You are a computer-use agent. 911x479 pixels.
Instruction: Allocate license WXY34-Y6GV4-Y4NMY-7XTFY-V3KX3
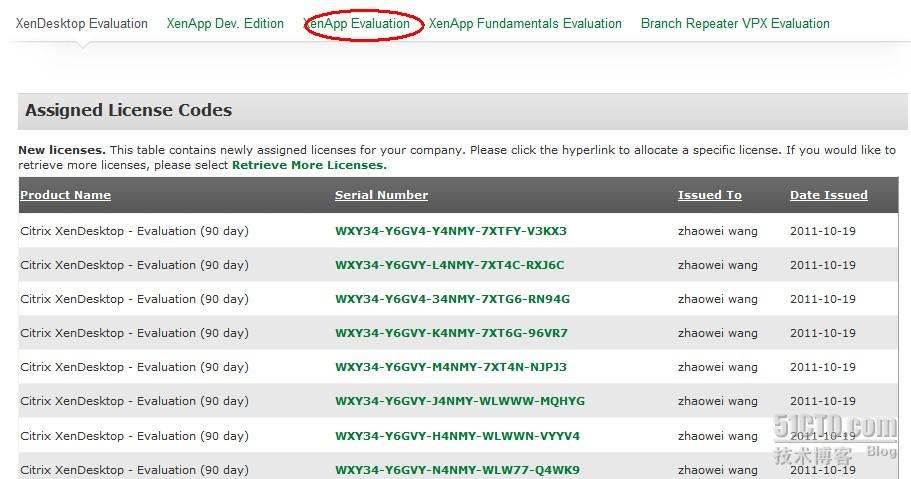tap(450, 231)
